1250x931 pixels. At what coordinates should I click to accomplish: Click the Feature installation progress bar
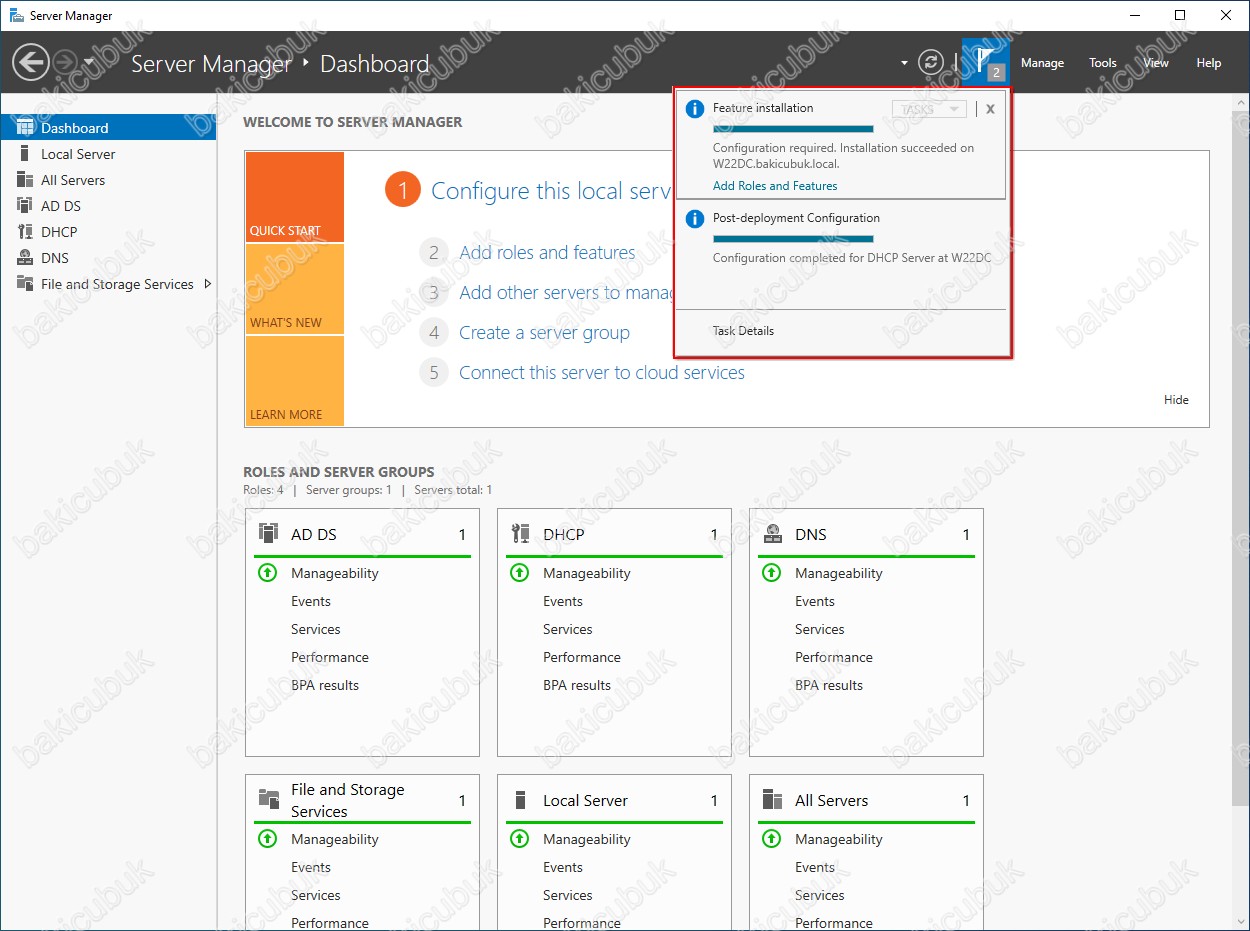pos(793,129)
